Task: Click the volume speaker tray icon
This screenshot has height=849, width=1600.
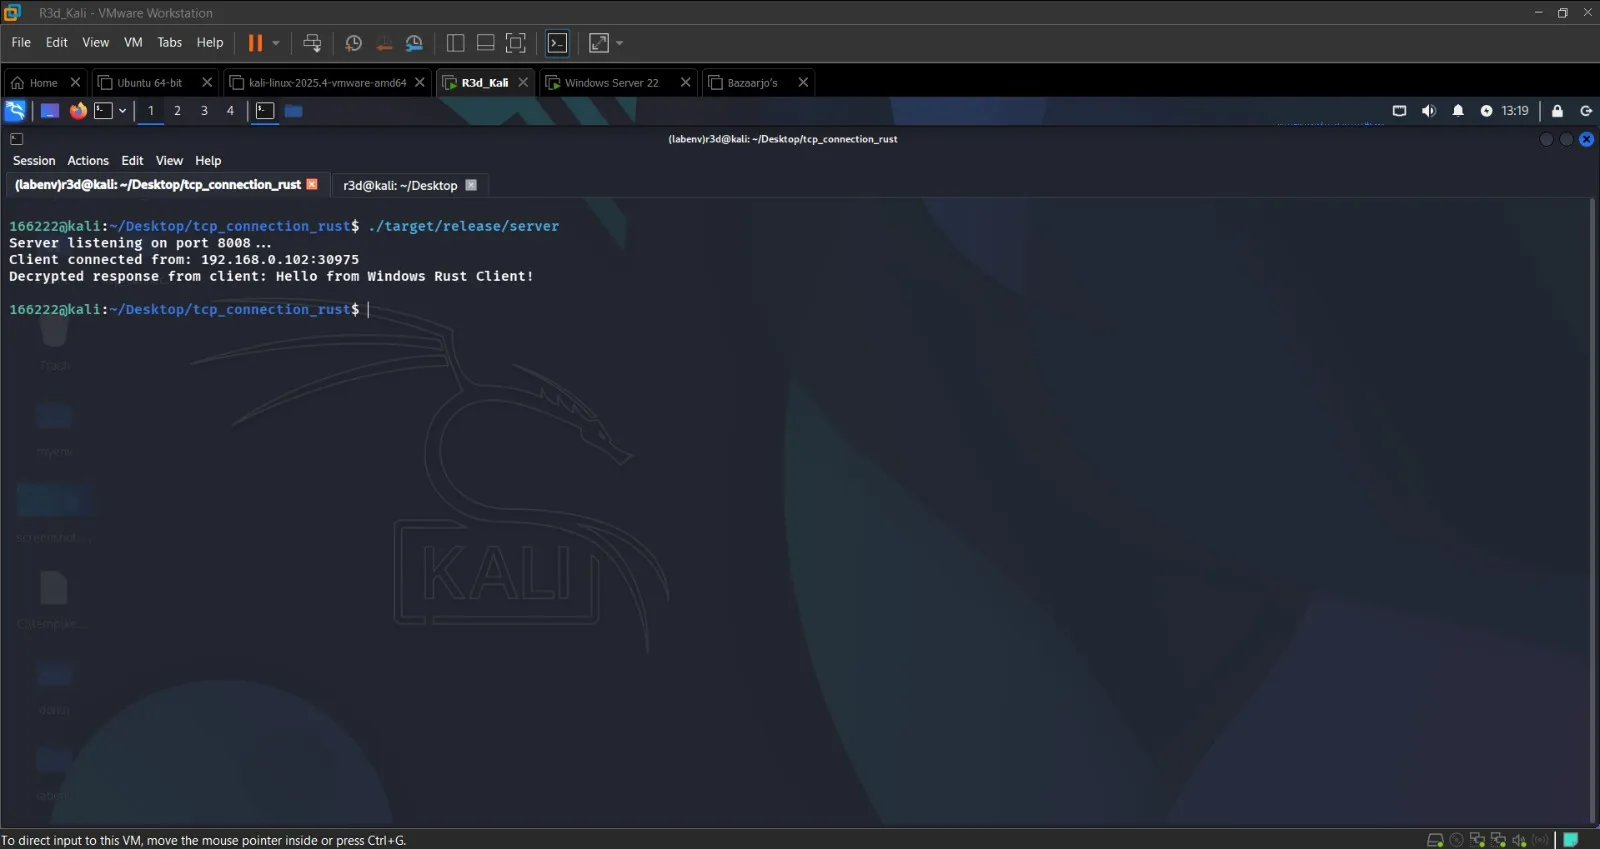Action: 1428,111
